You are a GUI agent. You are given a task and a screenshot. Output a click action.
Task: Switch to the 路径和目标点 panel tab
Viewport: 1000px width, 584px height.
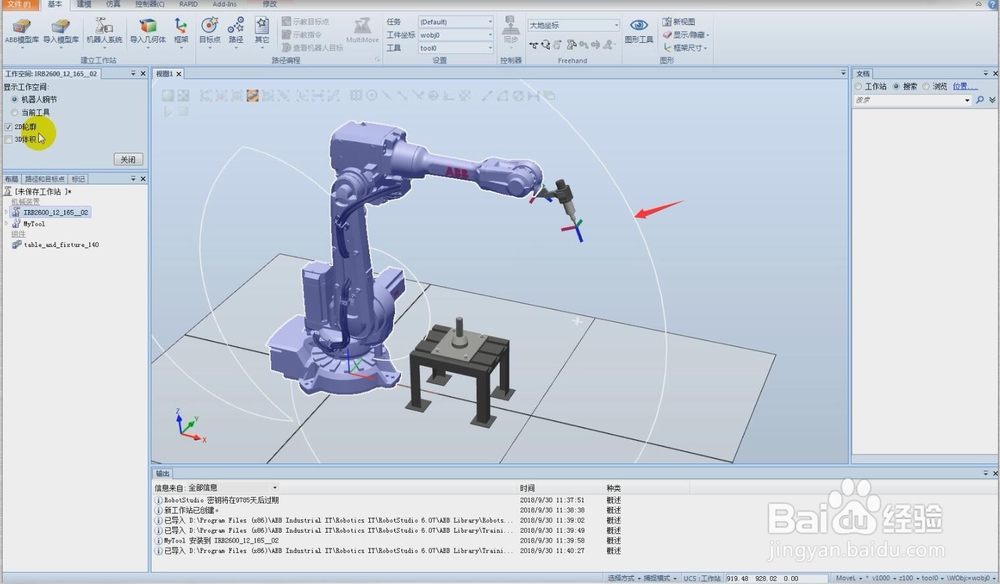(x=45, y=179)
